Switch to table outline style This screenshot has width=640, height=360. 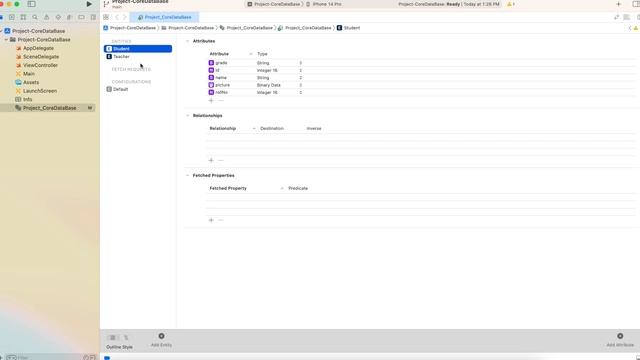[x=113, y=338]
